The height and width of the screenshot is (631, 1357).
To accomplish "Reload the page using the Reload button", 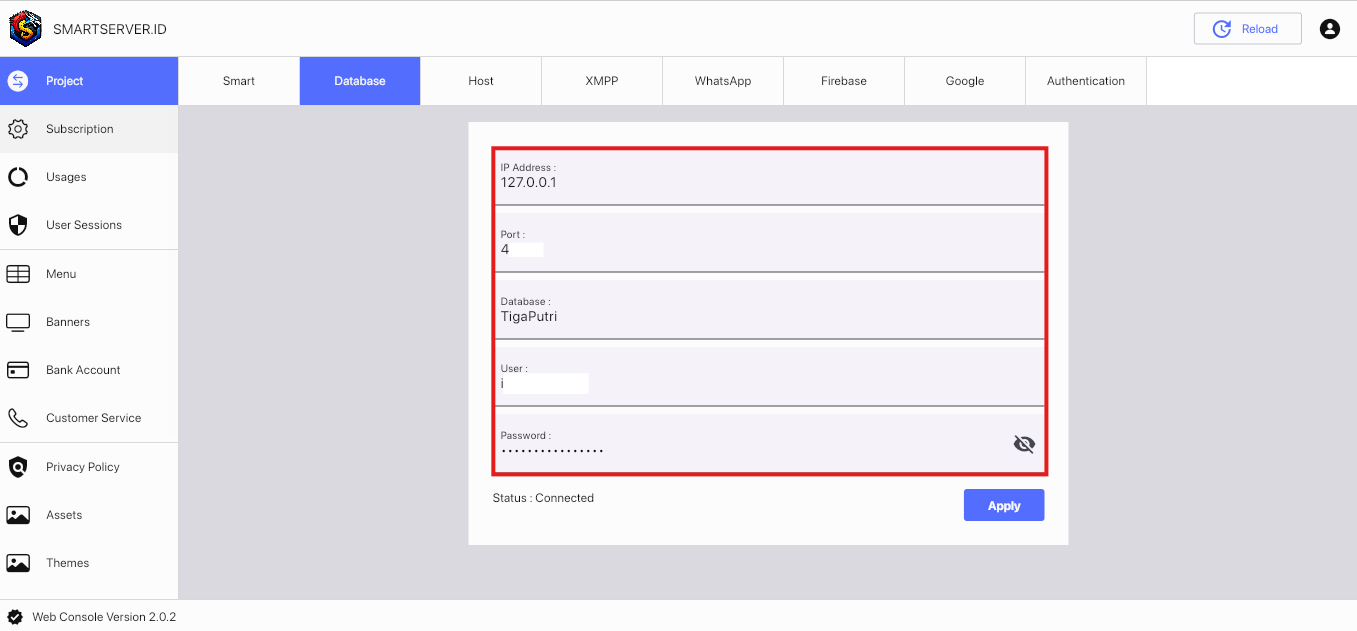I will tap(1247, 28).
